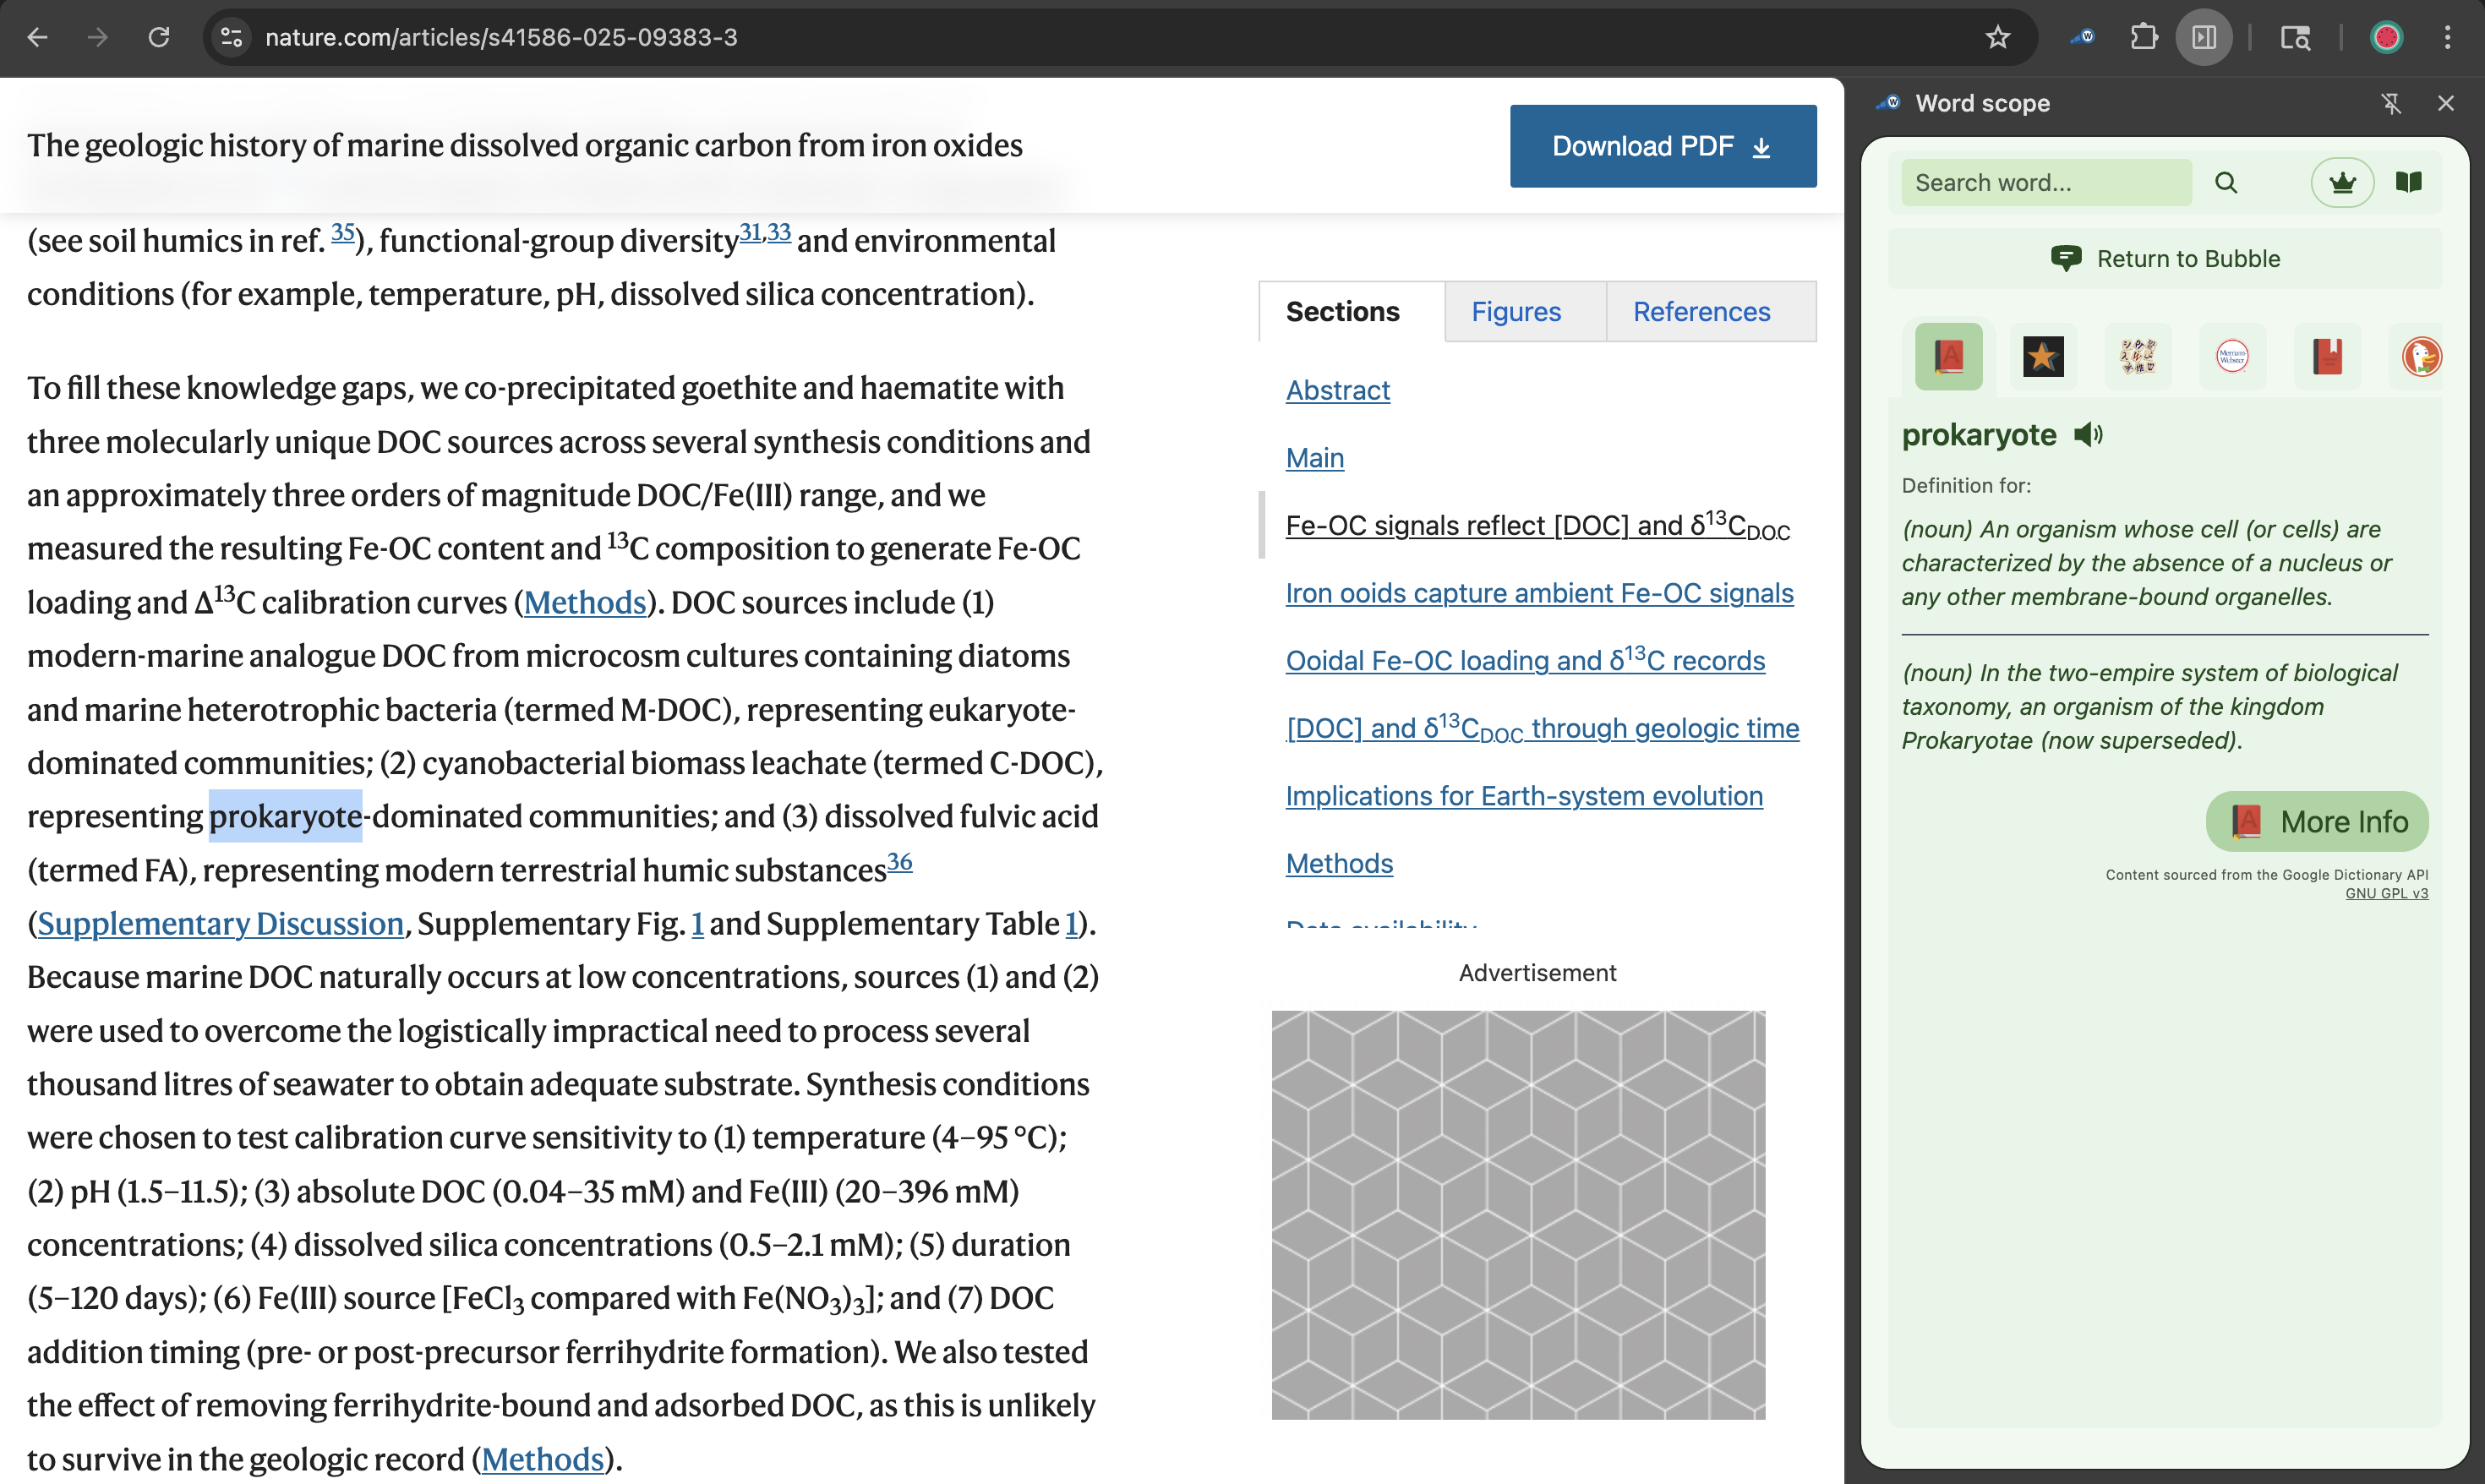Select the DuckDuckGo source icon

tap(2420, 356)
